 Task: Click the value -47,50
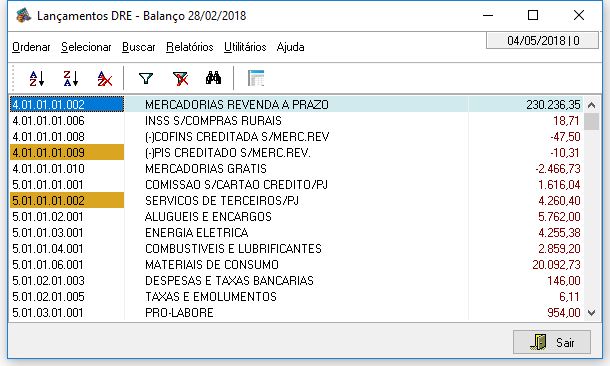coord(565,137)
